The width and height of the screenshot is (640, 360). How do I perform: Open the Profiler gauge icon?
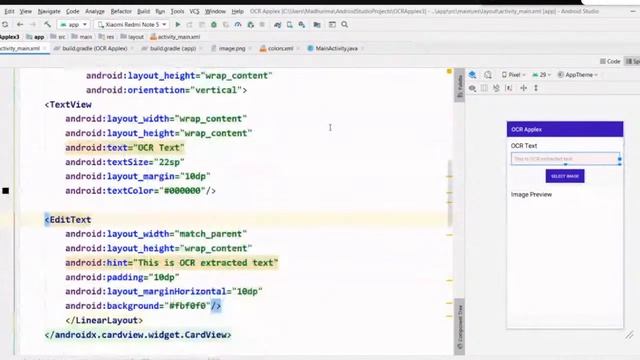point(238,24)
